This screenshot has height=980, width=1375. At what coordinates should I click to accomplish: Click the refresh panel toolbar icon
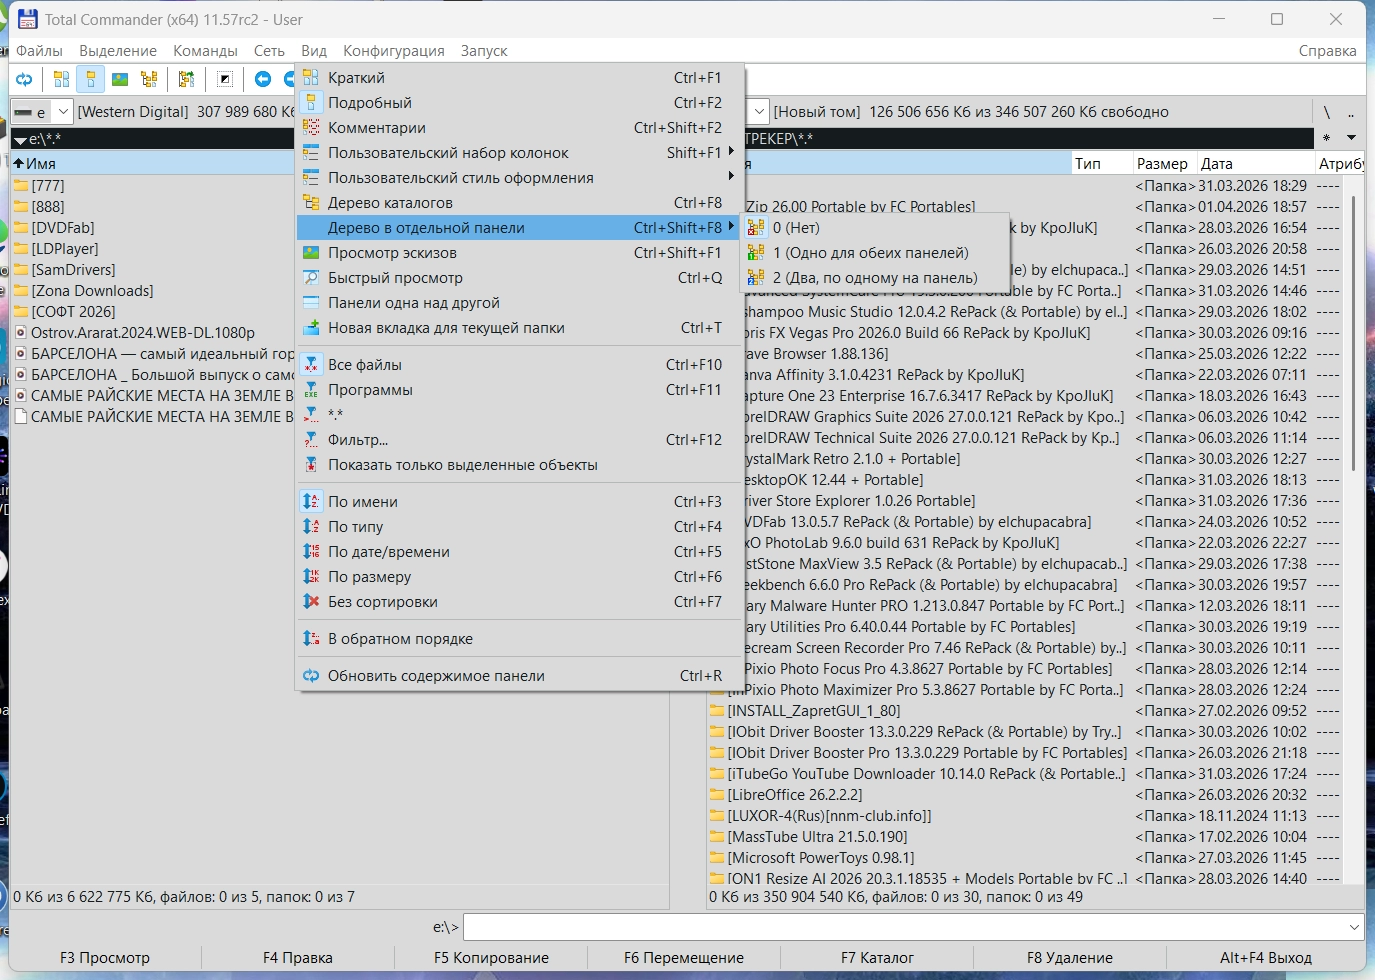[x=24, y=79]
